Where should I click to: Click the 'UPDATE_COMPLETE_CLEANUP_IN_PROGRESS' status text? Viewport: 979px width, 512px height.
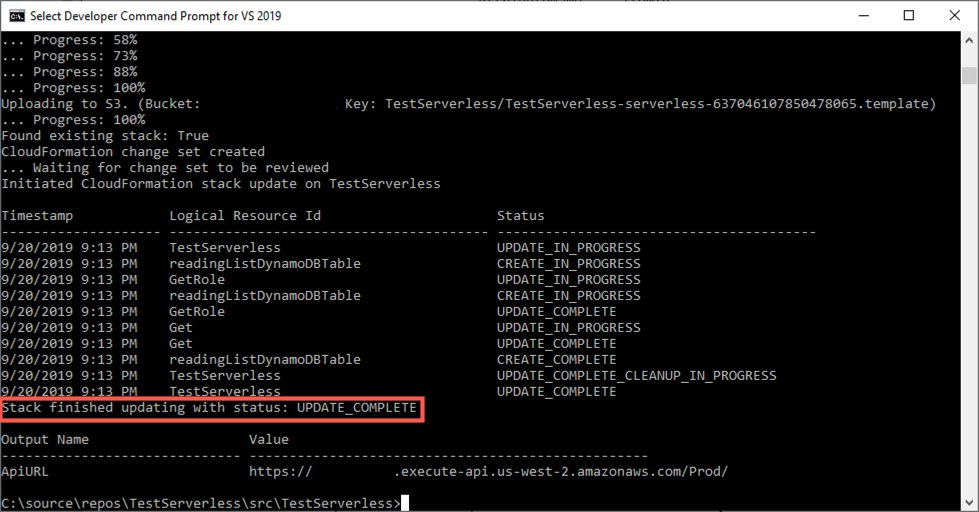pos(637,376)
